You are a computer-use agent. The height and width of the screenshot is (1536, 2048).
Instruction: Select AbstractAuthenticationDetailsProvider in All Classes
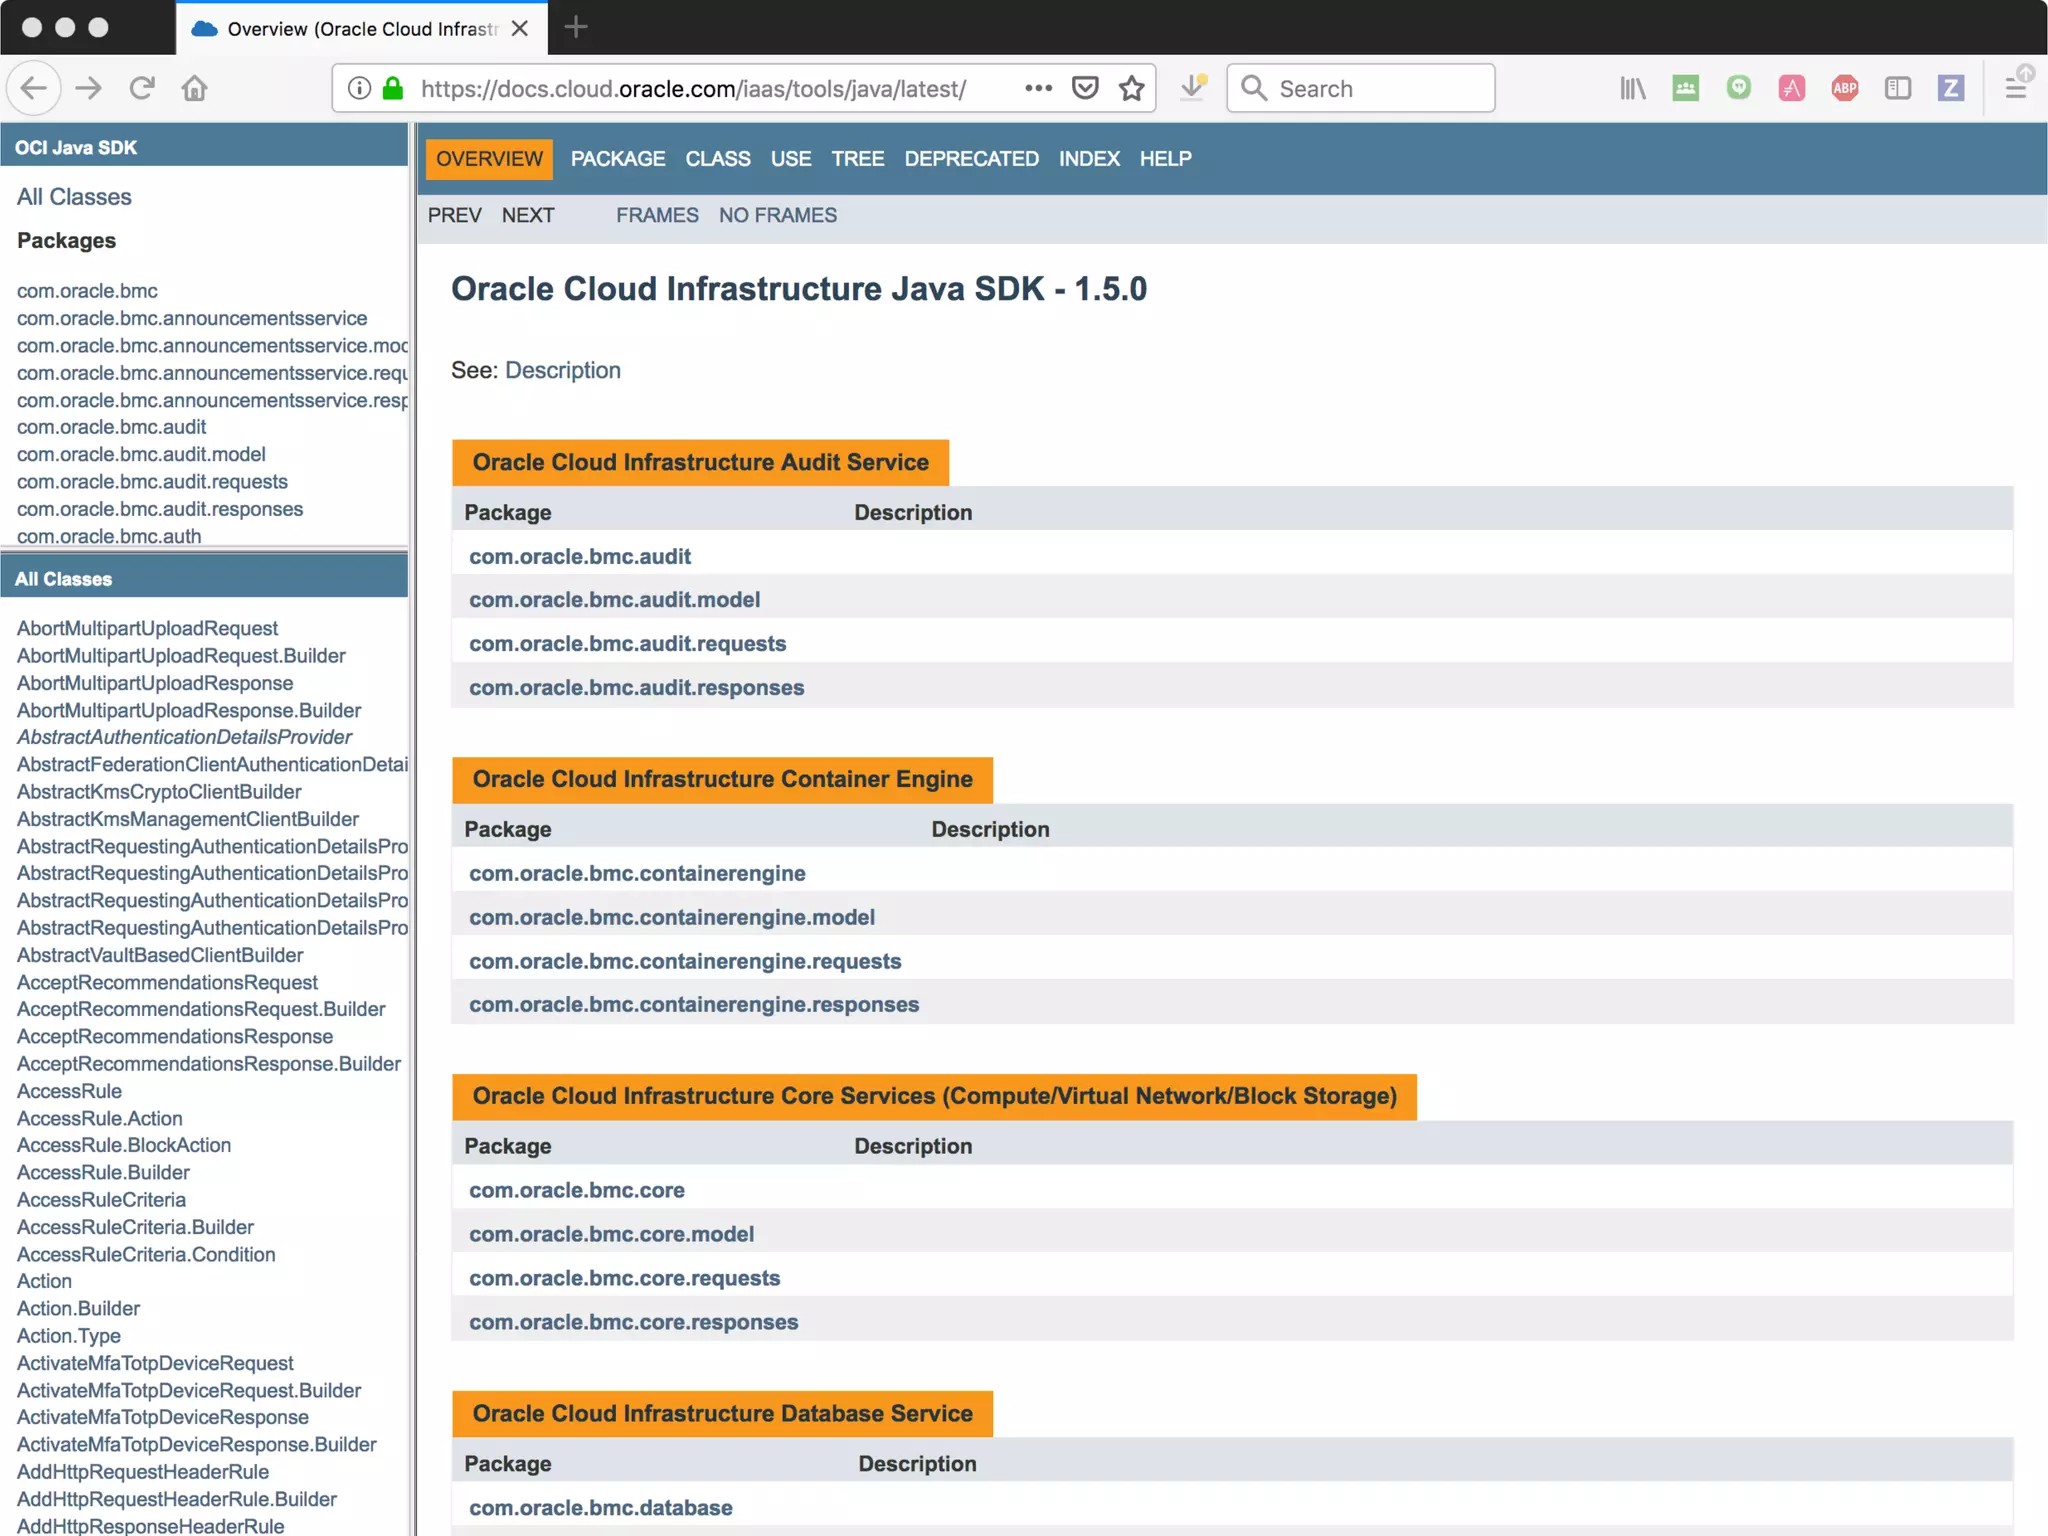184,737
